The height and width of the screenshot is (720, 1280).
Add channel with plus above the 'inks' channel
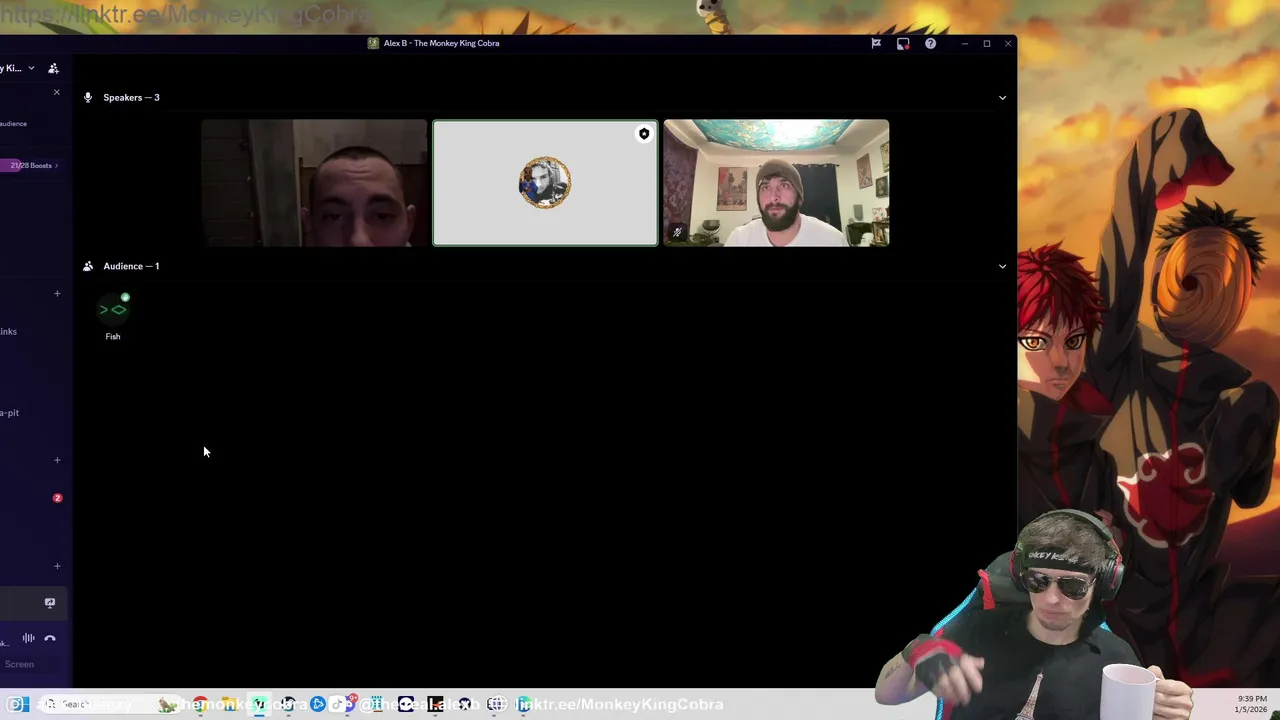(x=57, y=294)
